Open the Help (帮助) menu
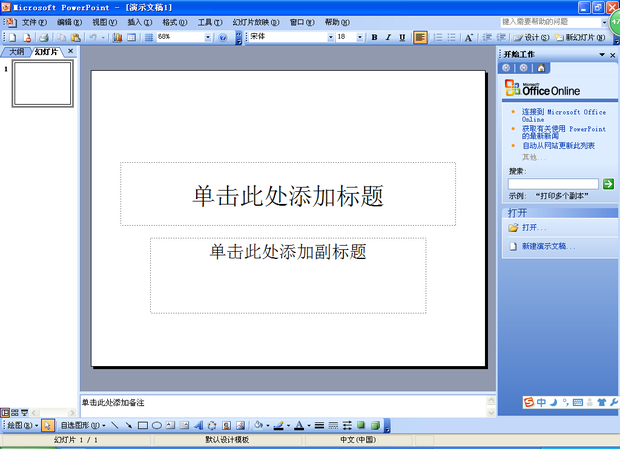Screen dimensions: 620x449 337,23
